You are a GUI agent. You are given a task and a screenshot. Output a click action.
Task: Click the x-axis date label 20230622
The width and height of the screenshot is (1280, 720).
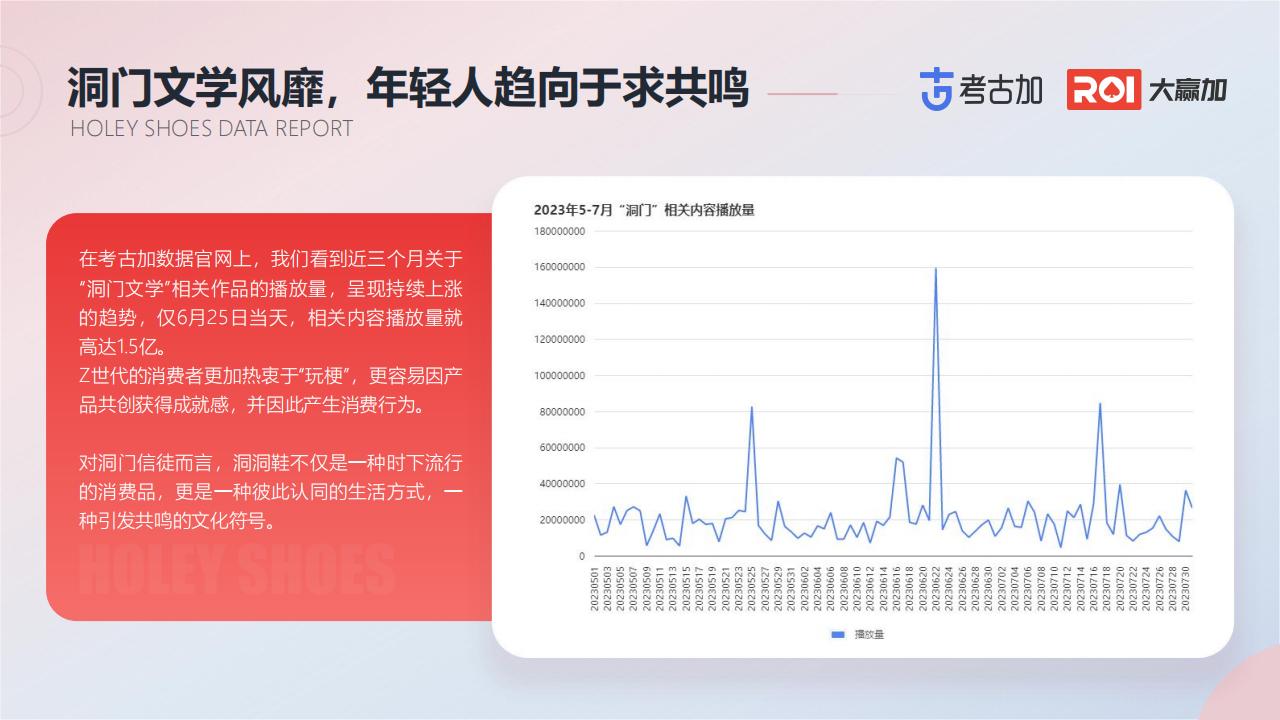(x=936, y=588)
